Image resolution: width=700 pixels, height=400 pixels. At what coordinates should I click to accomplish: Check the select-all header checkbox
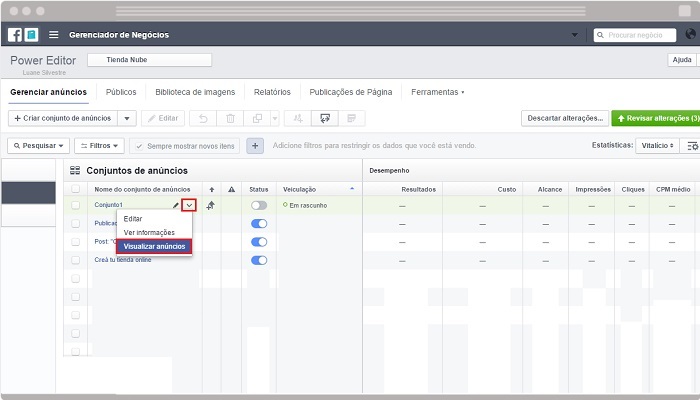tap(75, 189)
